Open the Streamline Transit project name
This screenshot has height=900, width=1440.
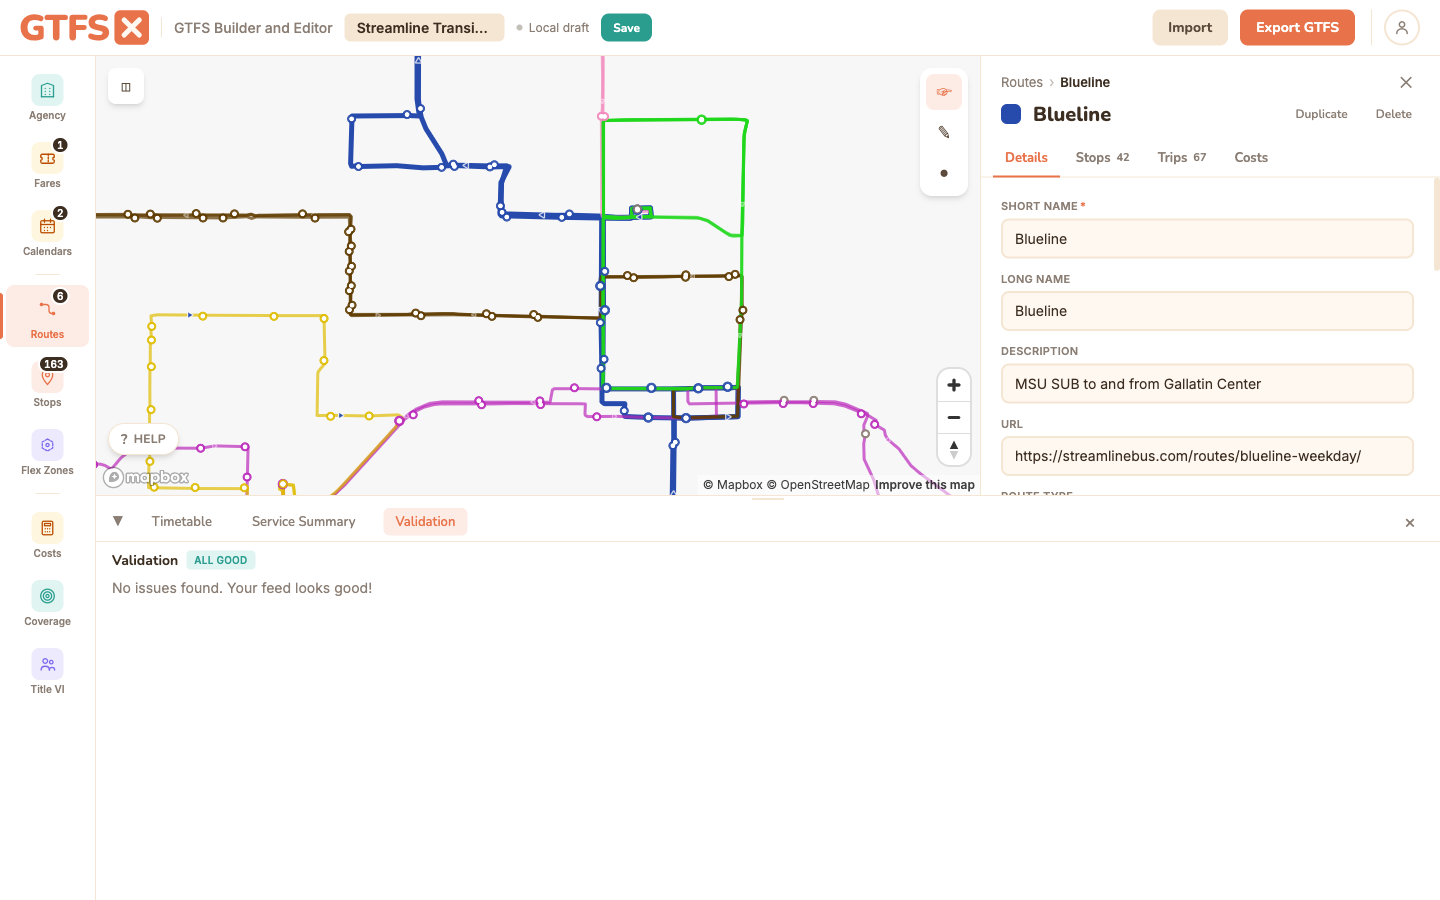point(424,28)
